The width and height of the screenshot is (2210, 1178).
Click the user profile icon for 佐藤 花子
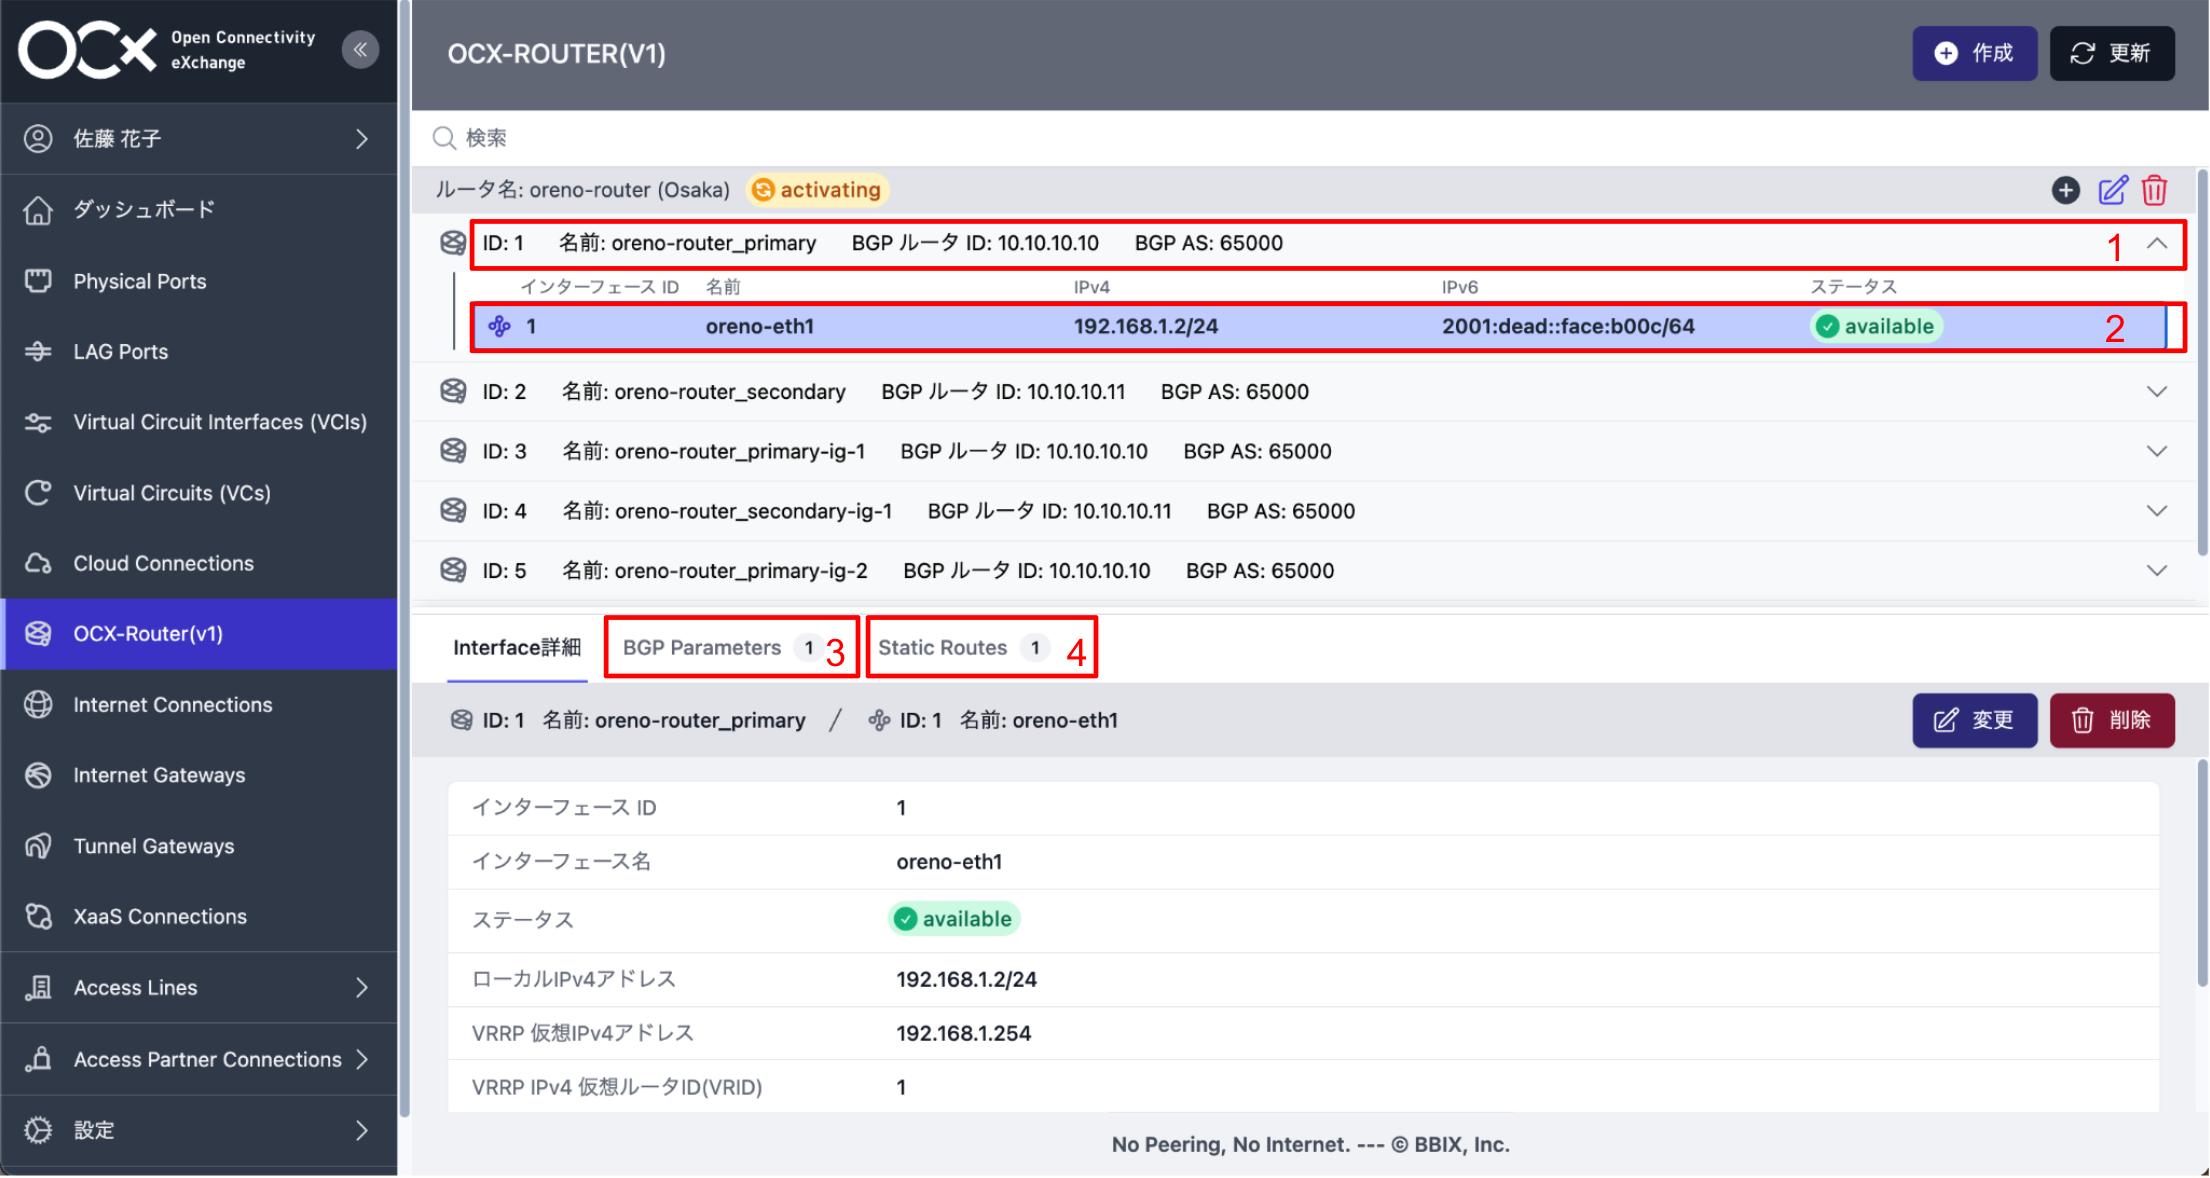pos(39,138)
